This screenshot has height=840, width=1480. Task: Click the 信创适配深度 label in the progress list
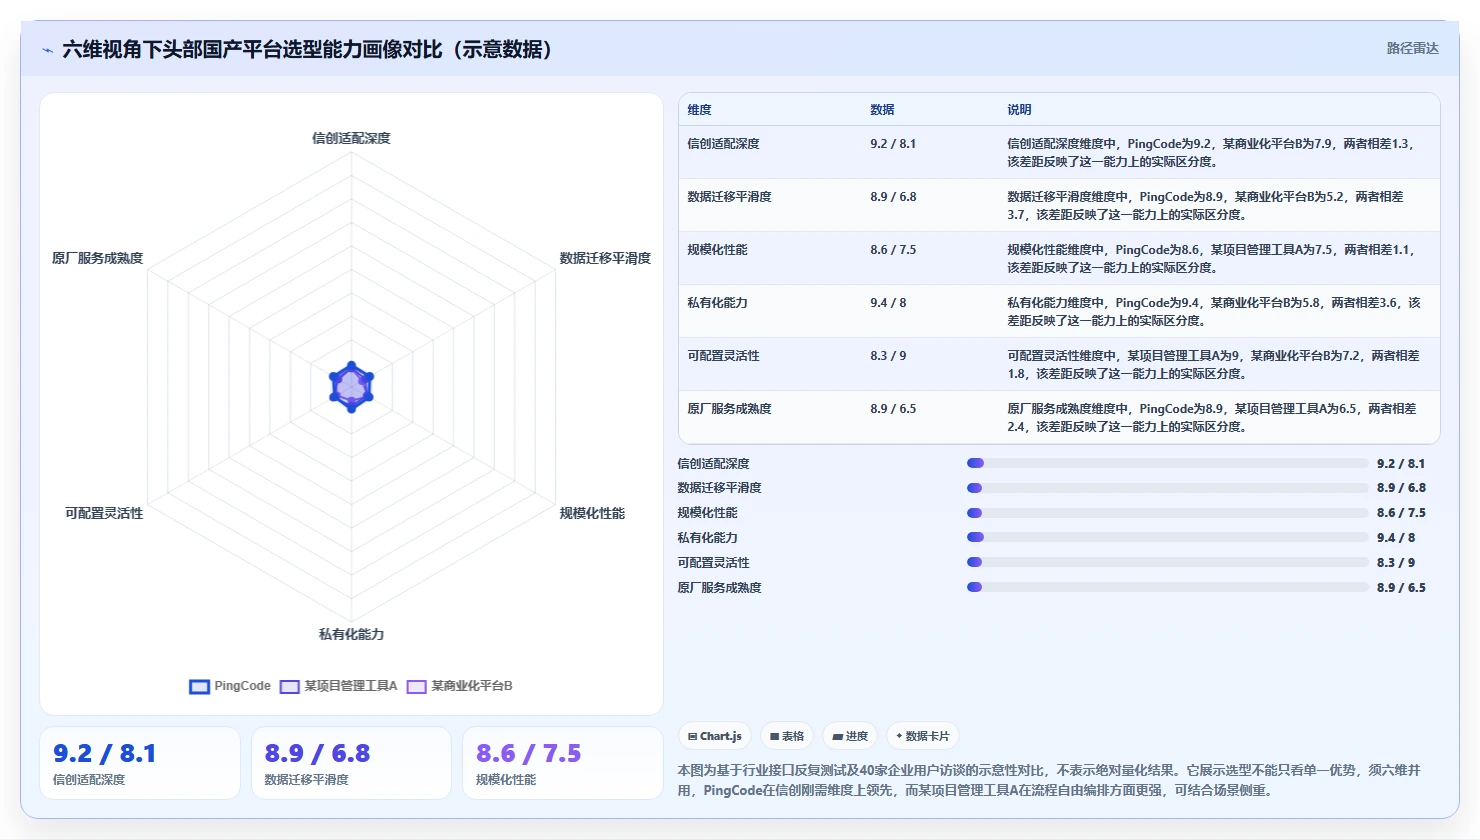[x=713, y=464]
